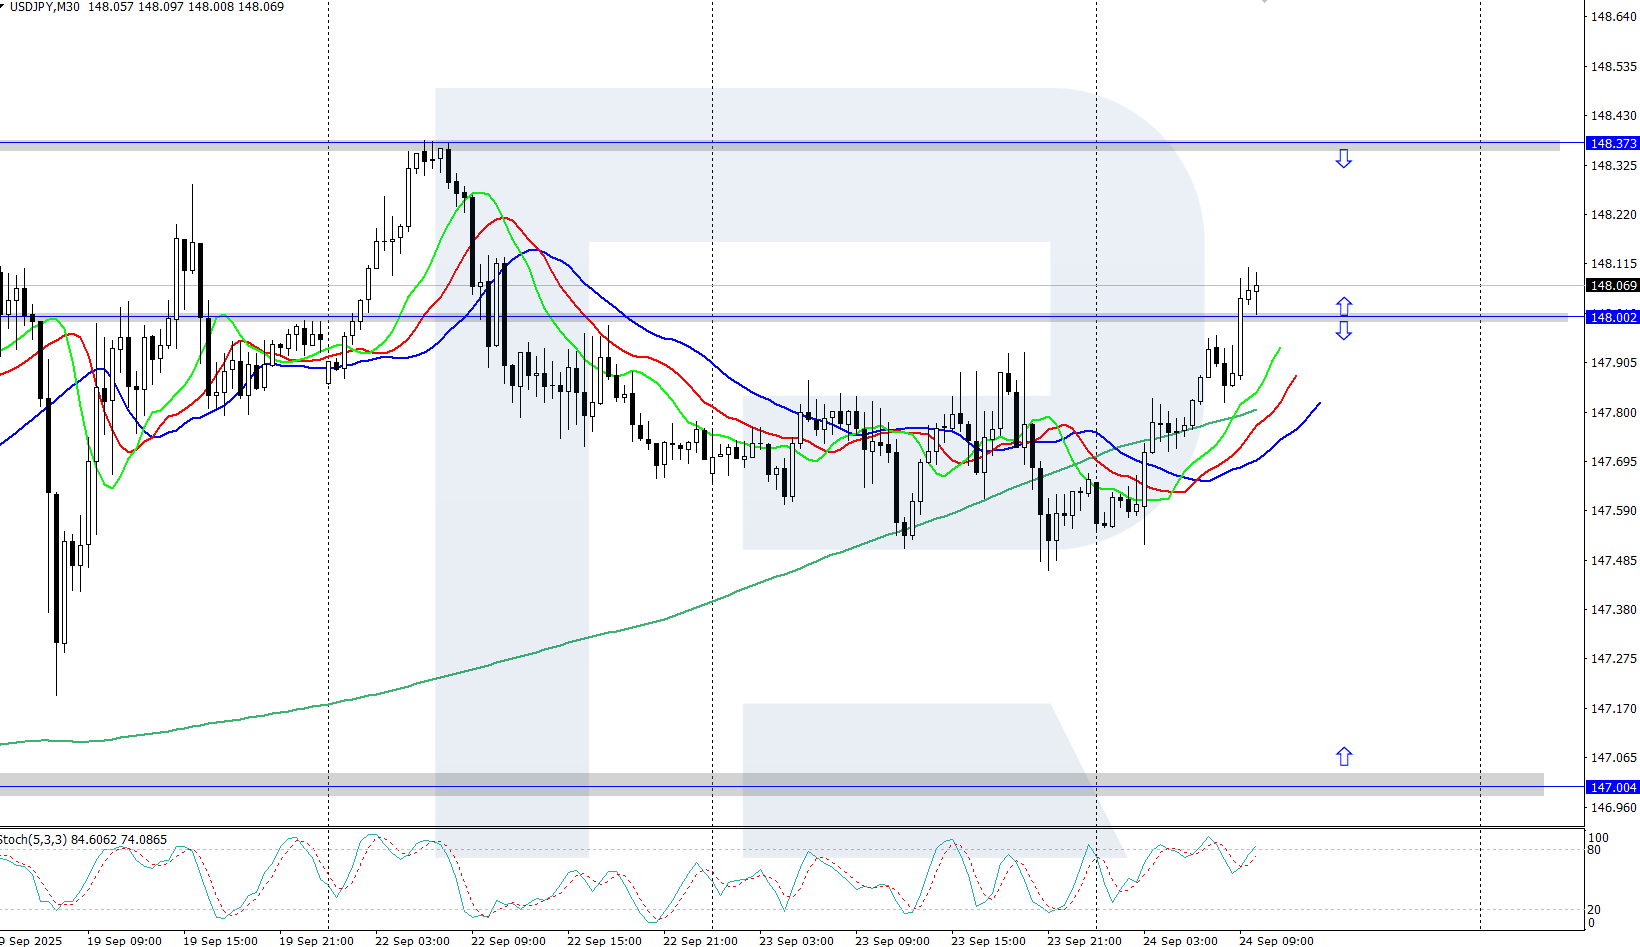1640x947 pixels.
Task: Click the 23 Sep 21:00 time axis label
Action: pos(1084,941)
